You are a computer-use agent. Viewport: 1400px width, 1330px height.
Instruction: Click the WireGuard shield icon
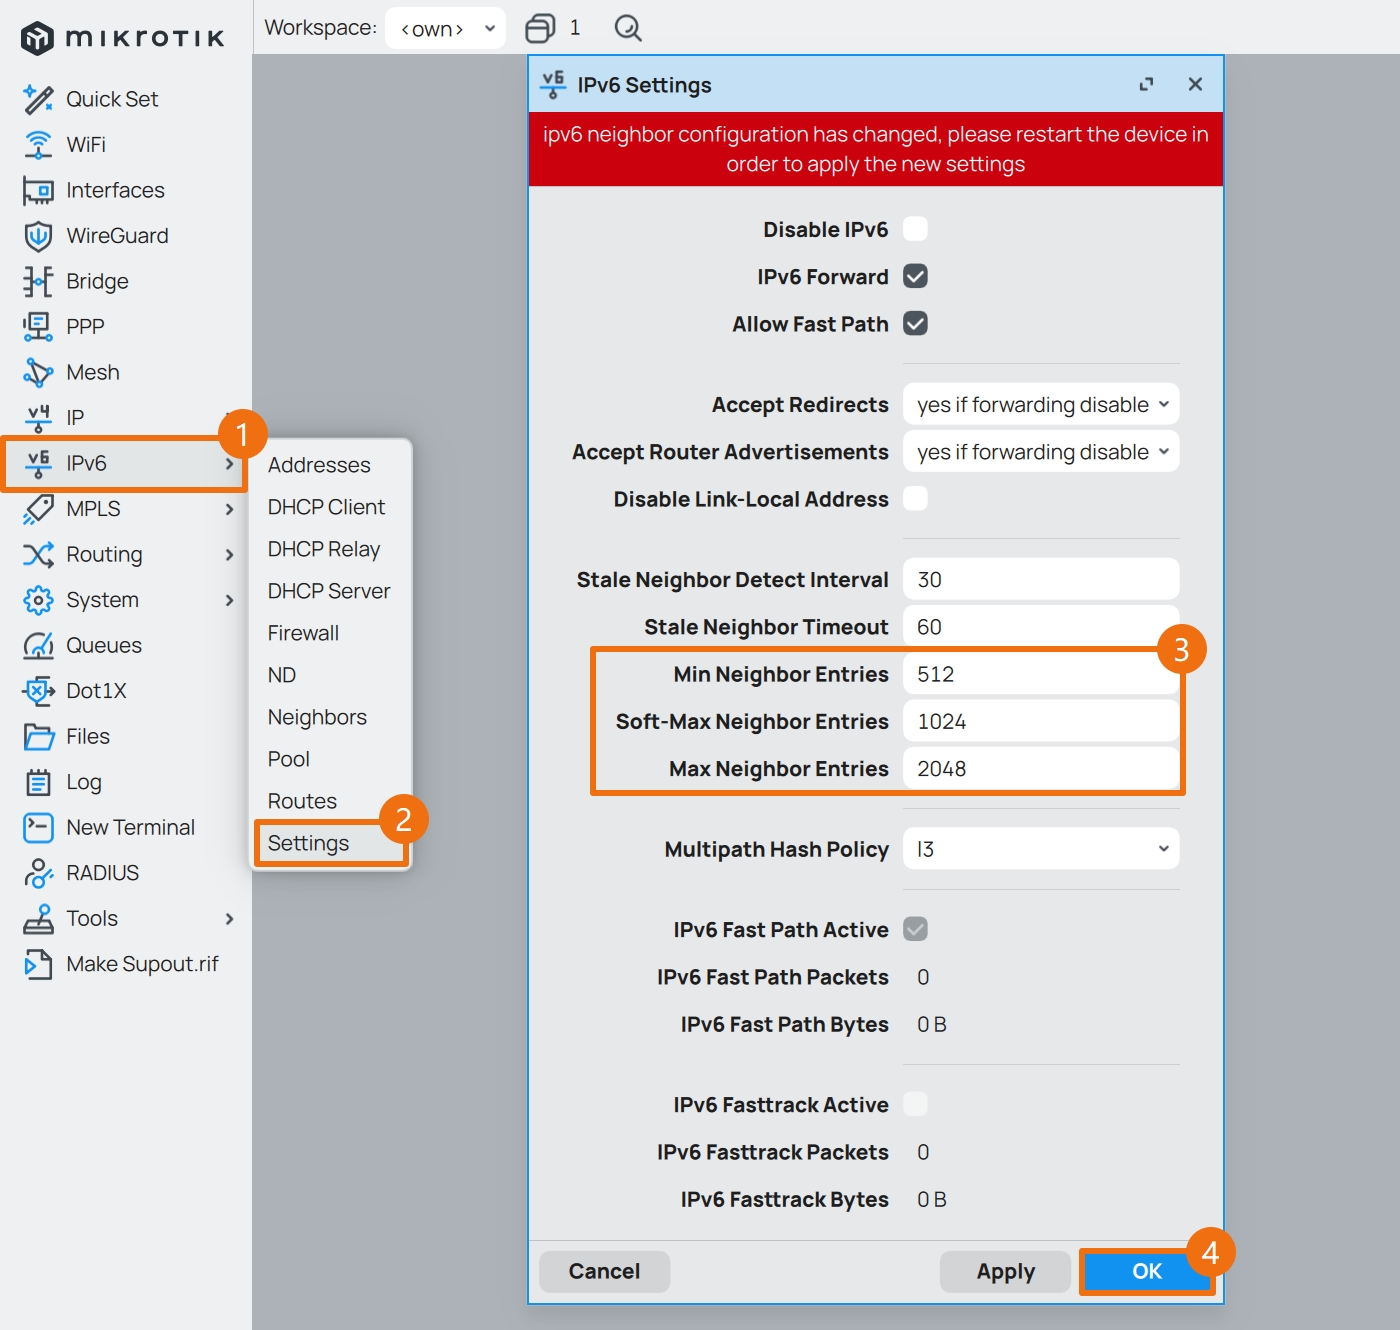point(38,236)
